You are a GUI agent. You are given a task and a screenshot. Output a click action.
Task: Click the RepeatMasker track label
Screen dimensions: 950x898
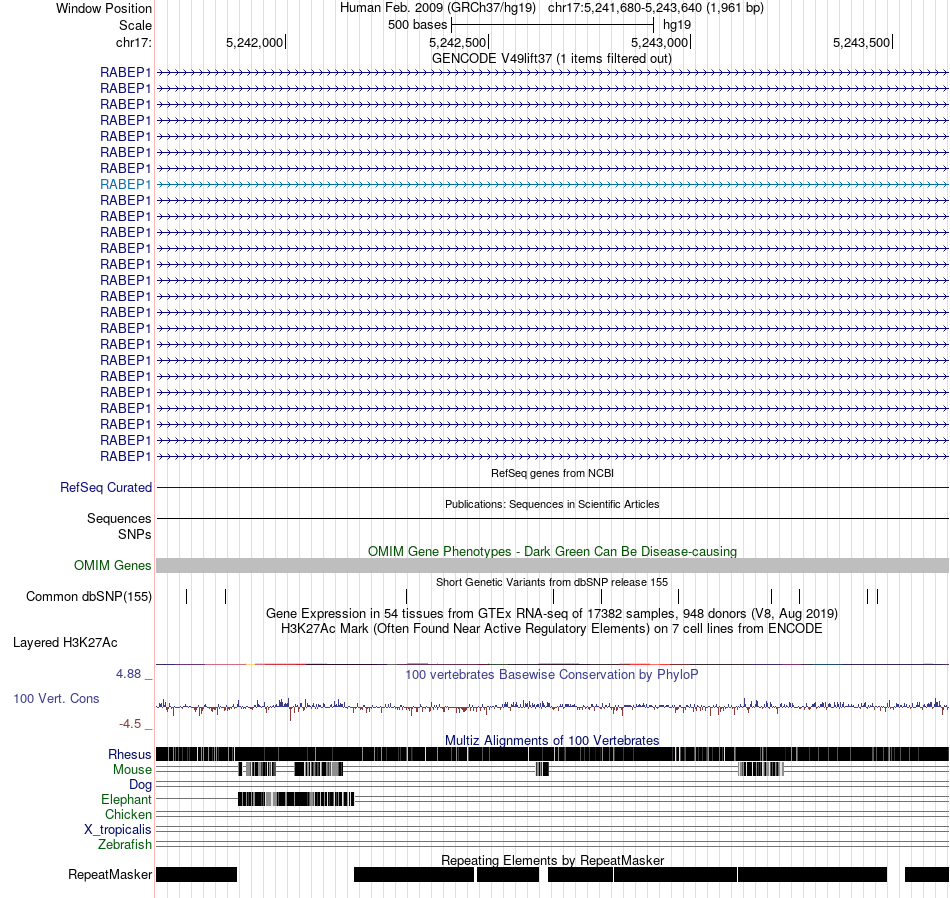point(110,874)
